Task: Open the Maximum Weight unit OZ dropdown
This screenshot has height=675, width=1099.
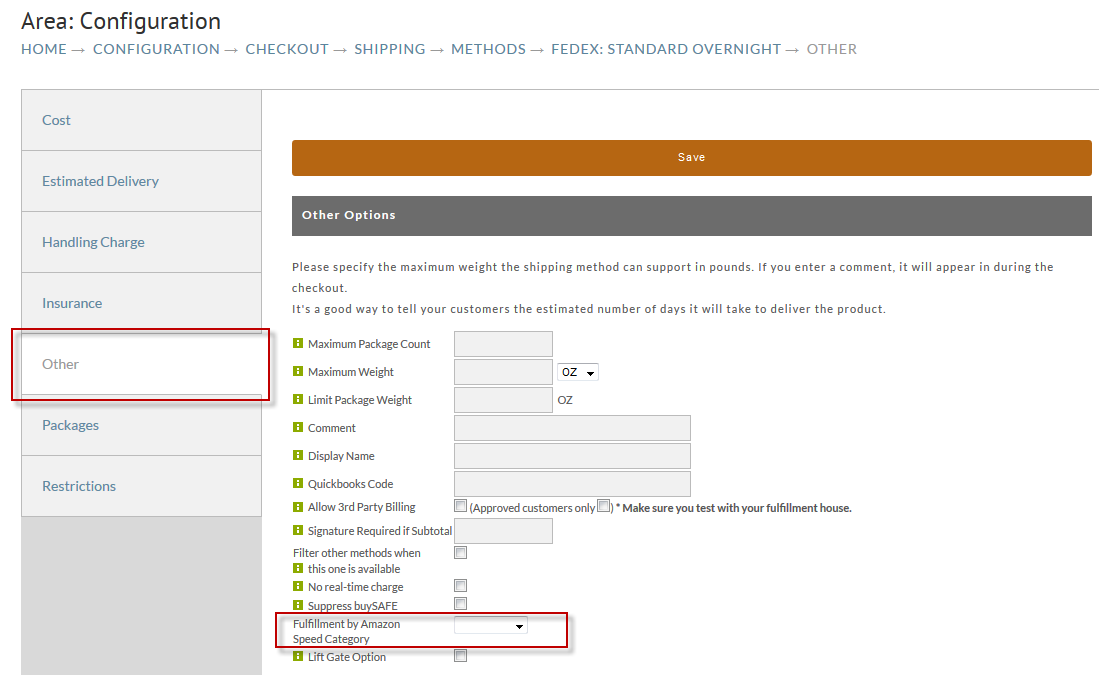Action: (578, 372)
